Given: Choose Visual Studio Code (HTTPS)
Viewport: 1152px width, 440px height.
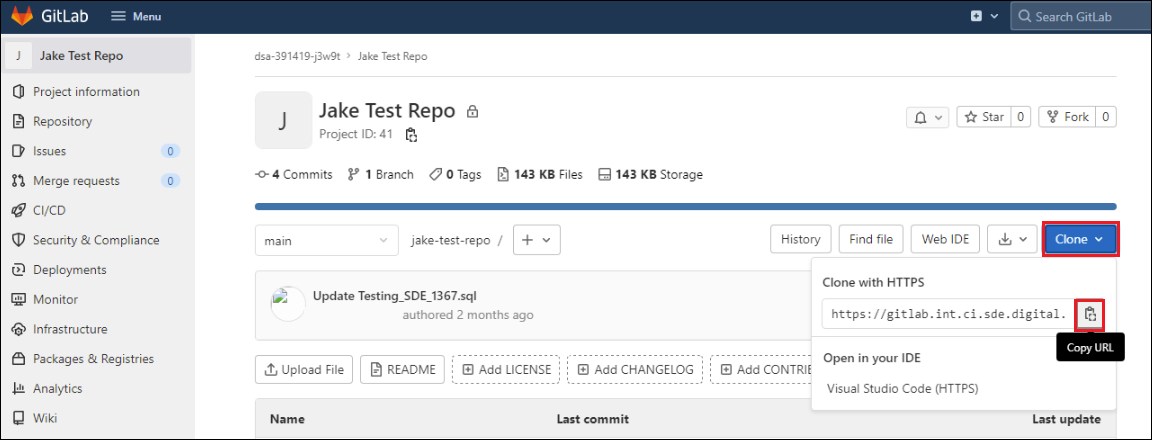Looking at the screenshot, I should 903,389.
